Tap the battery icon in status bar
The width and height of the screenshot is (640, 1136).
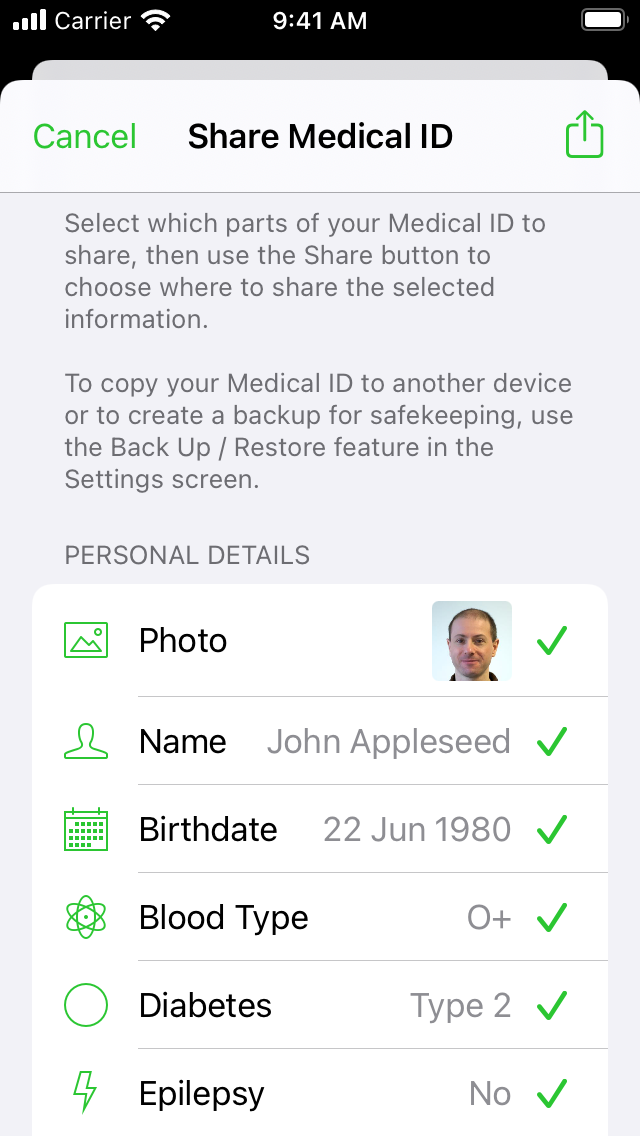[603, 21]
